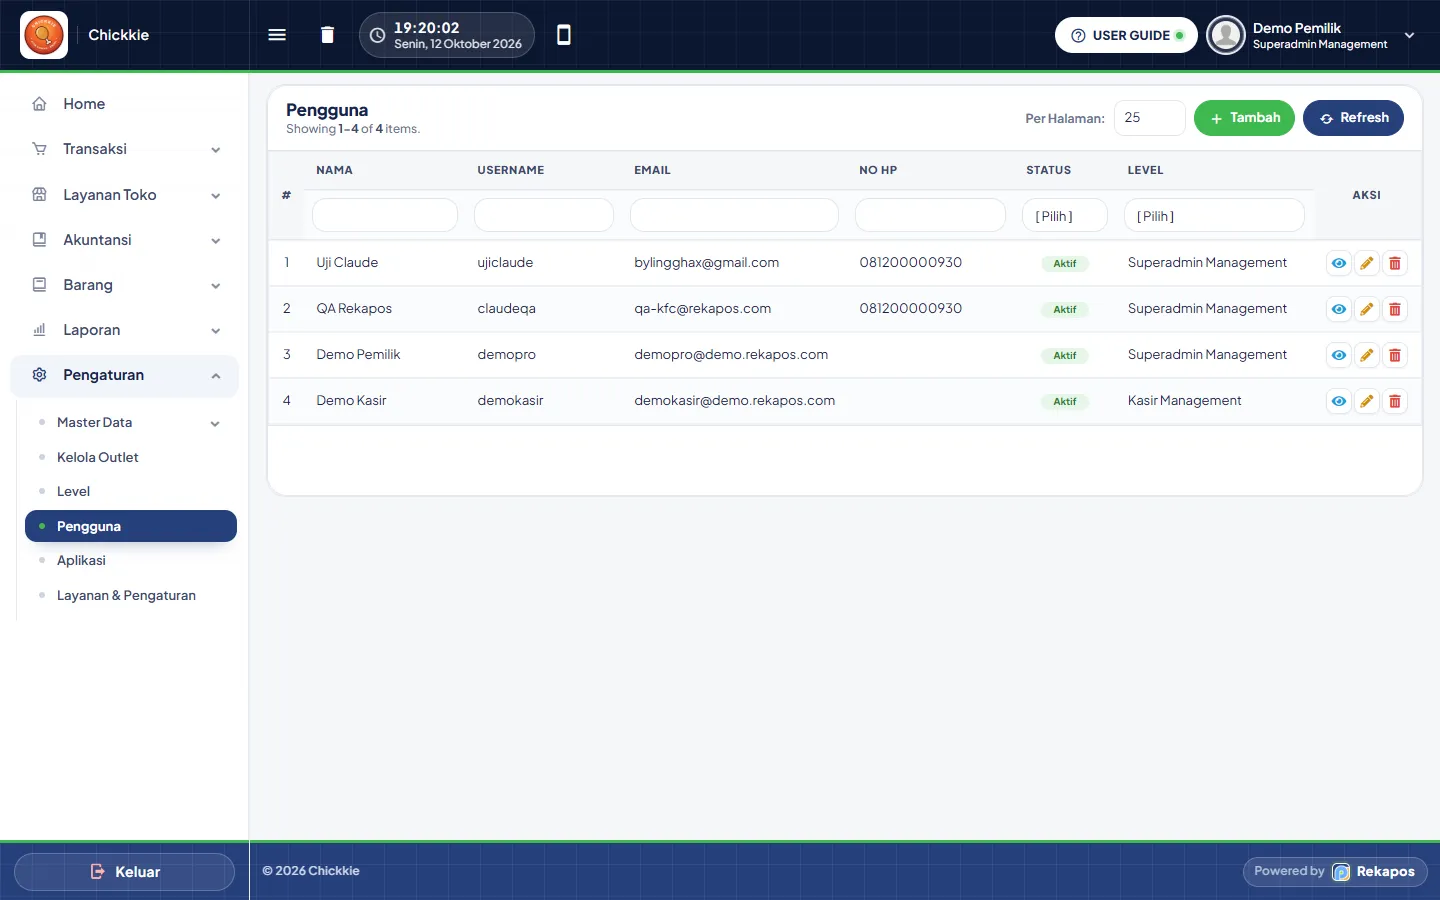Open the Level submenu item

point(131,492)
